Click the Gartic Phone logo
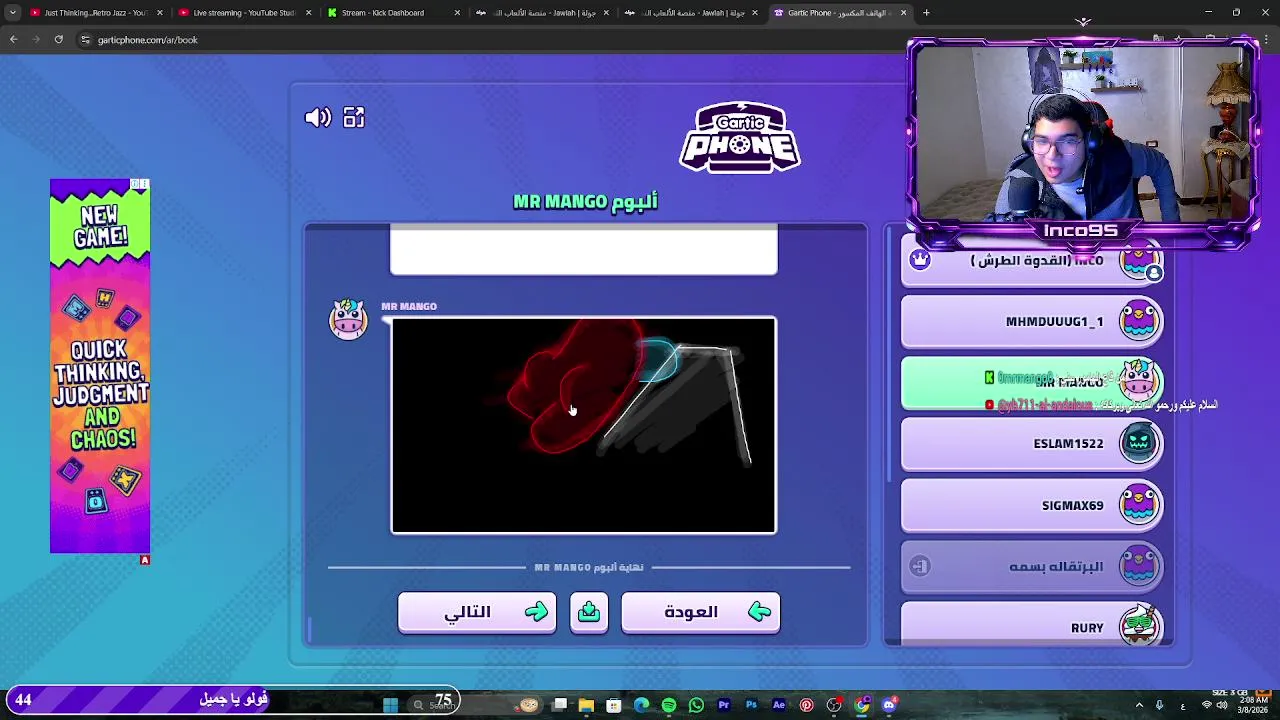1280x720 pixels. pos(740,137)
